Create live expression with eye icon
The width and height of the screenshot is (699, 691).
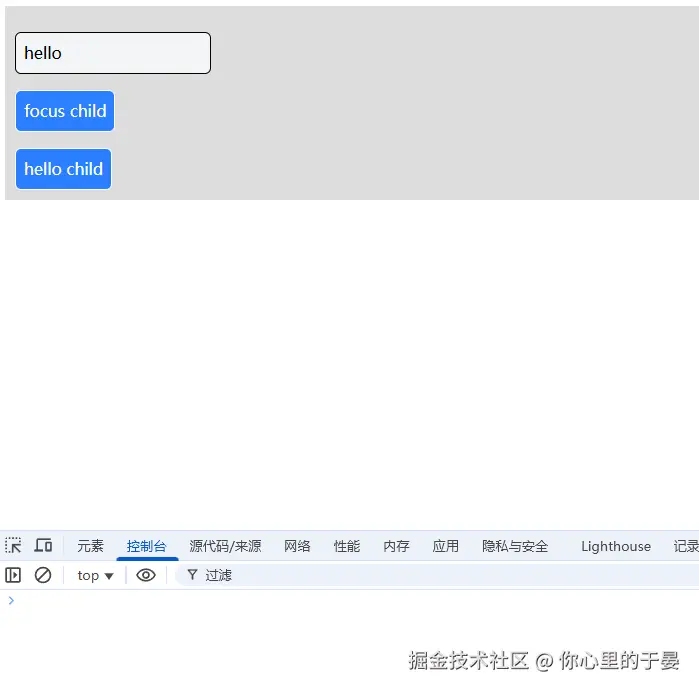146,575
